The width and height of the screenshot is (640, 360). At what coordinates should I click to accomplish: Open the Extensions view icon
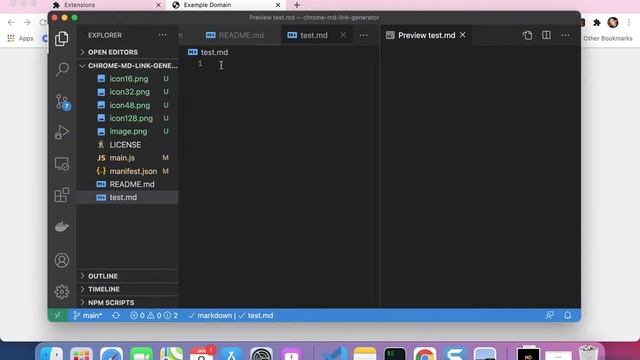point(62,195)
